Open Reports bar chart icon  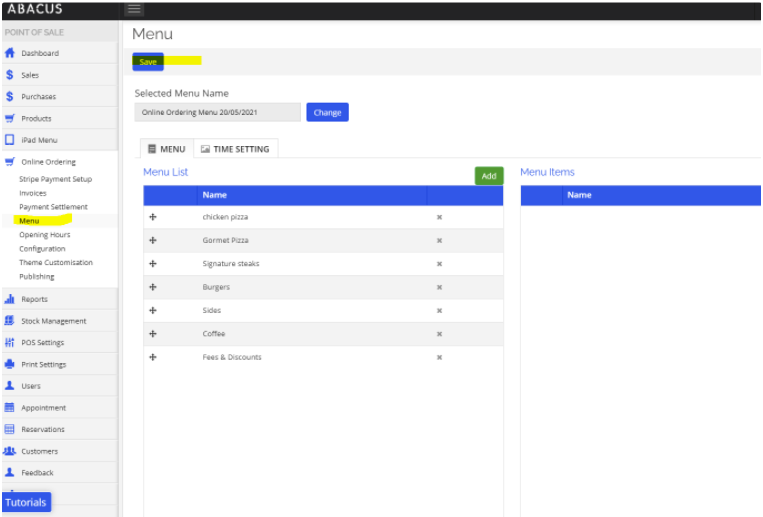pyautogui.click(x=10, y=299)
